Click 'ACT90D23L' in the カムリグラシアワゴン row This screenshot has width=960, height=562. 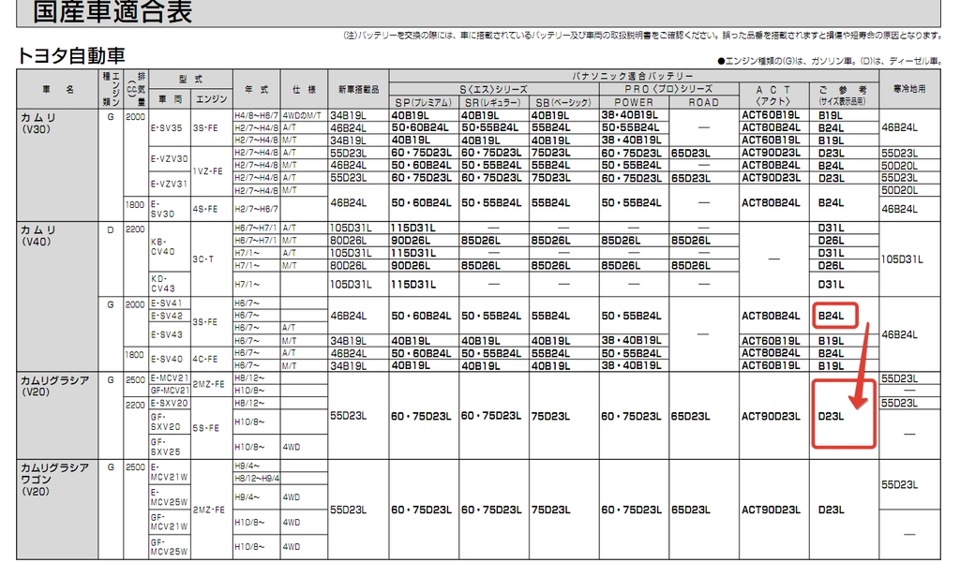pyautogui.click(x=770, y=509)
